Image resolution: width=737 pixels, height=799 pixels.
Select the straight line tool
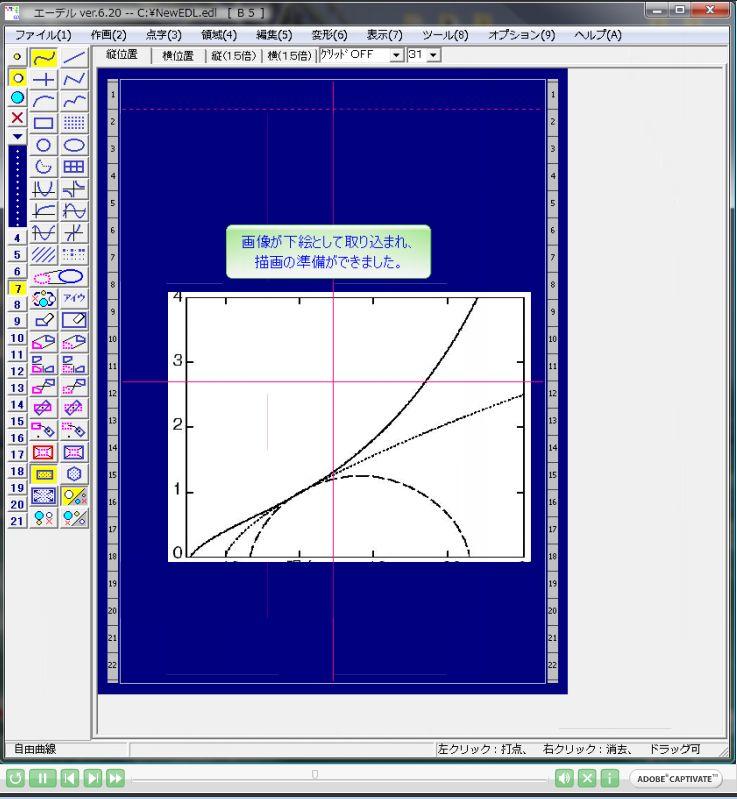74,58
